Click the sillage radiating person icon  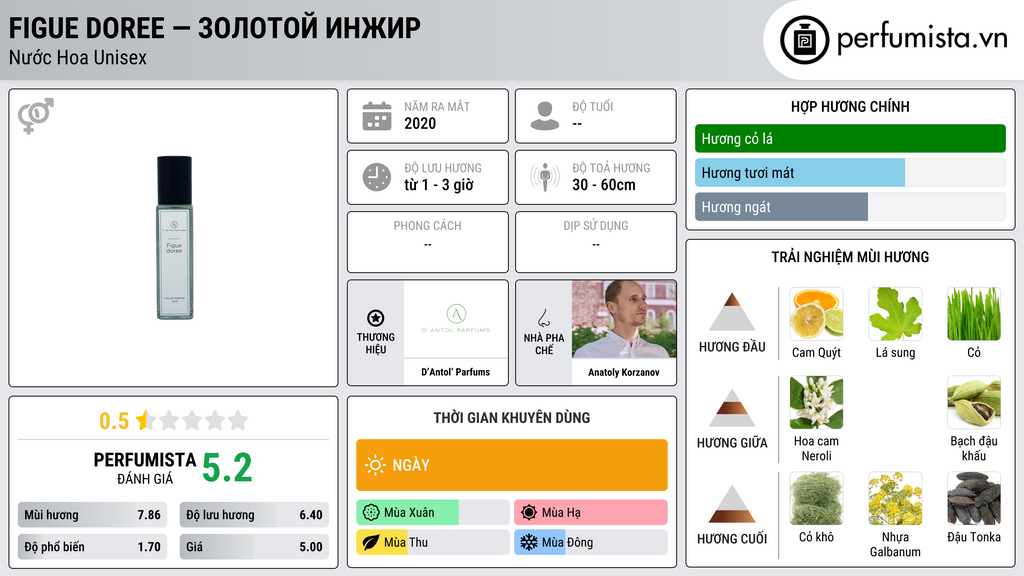click(x=545, y=177)
